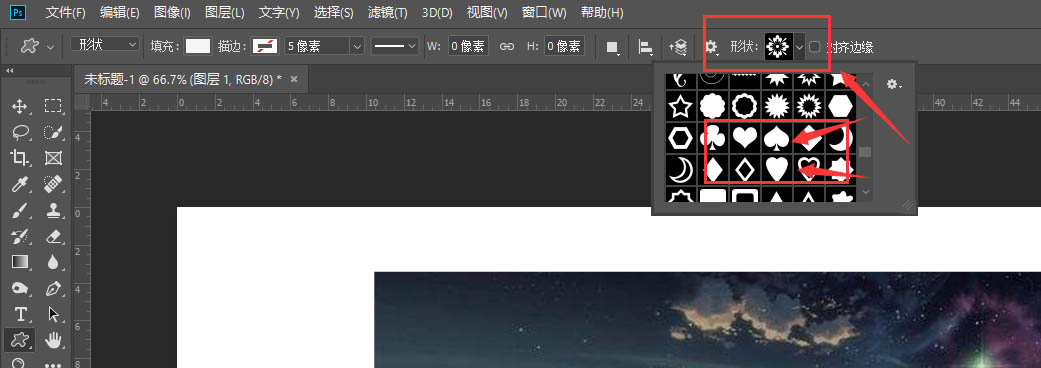Select the Move tool

(x=19, y=106)
